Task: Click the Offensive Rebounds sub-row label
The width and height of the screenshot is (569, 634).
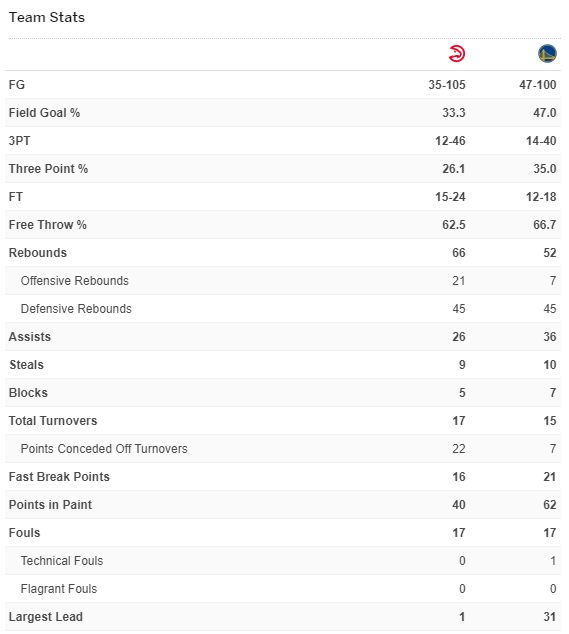Action: [x=74, y=281]
